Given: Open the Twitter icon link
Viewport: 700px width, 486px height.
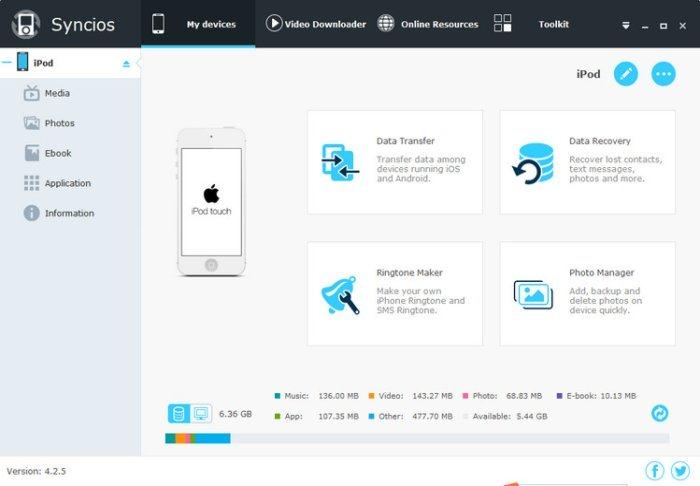Looking at the screenshot, I should click(678, 470).
